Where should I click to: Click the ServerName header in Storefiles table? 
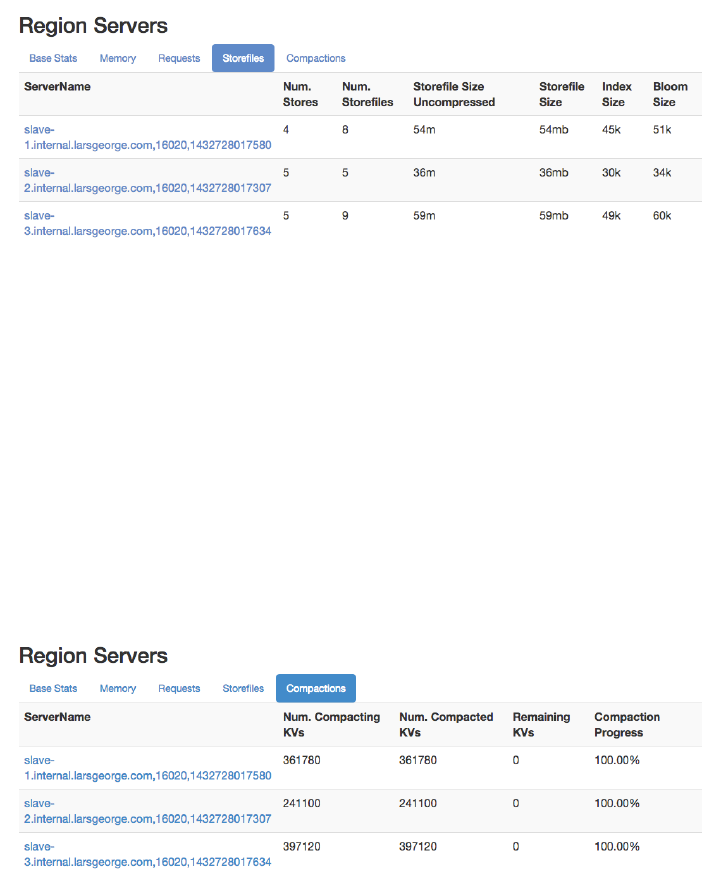tap(57, 86)
